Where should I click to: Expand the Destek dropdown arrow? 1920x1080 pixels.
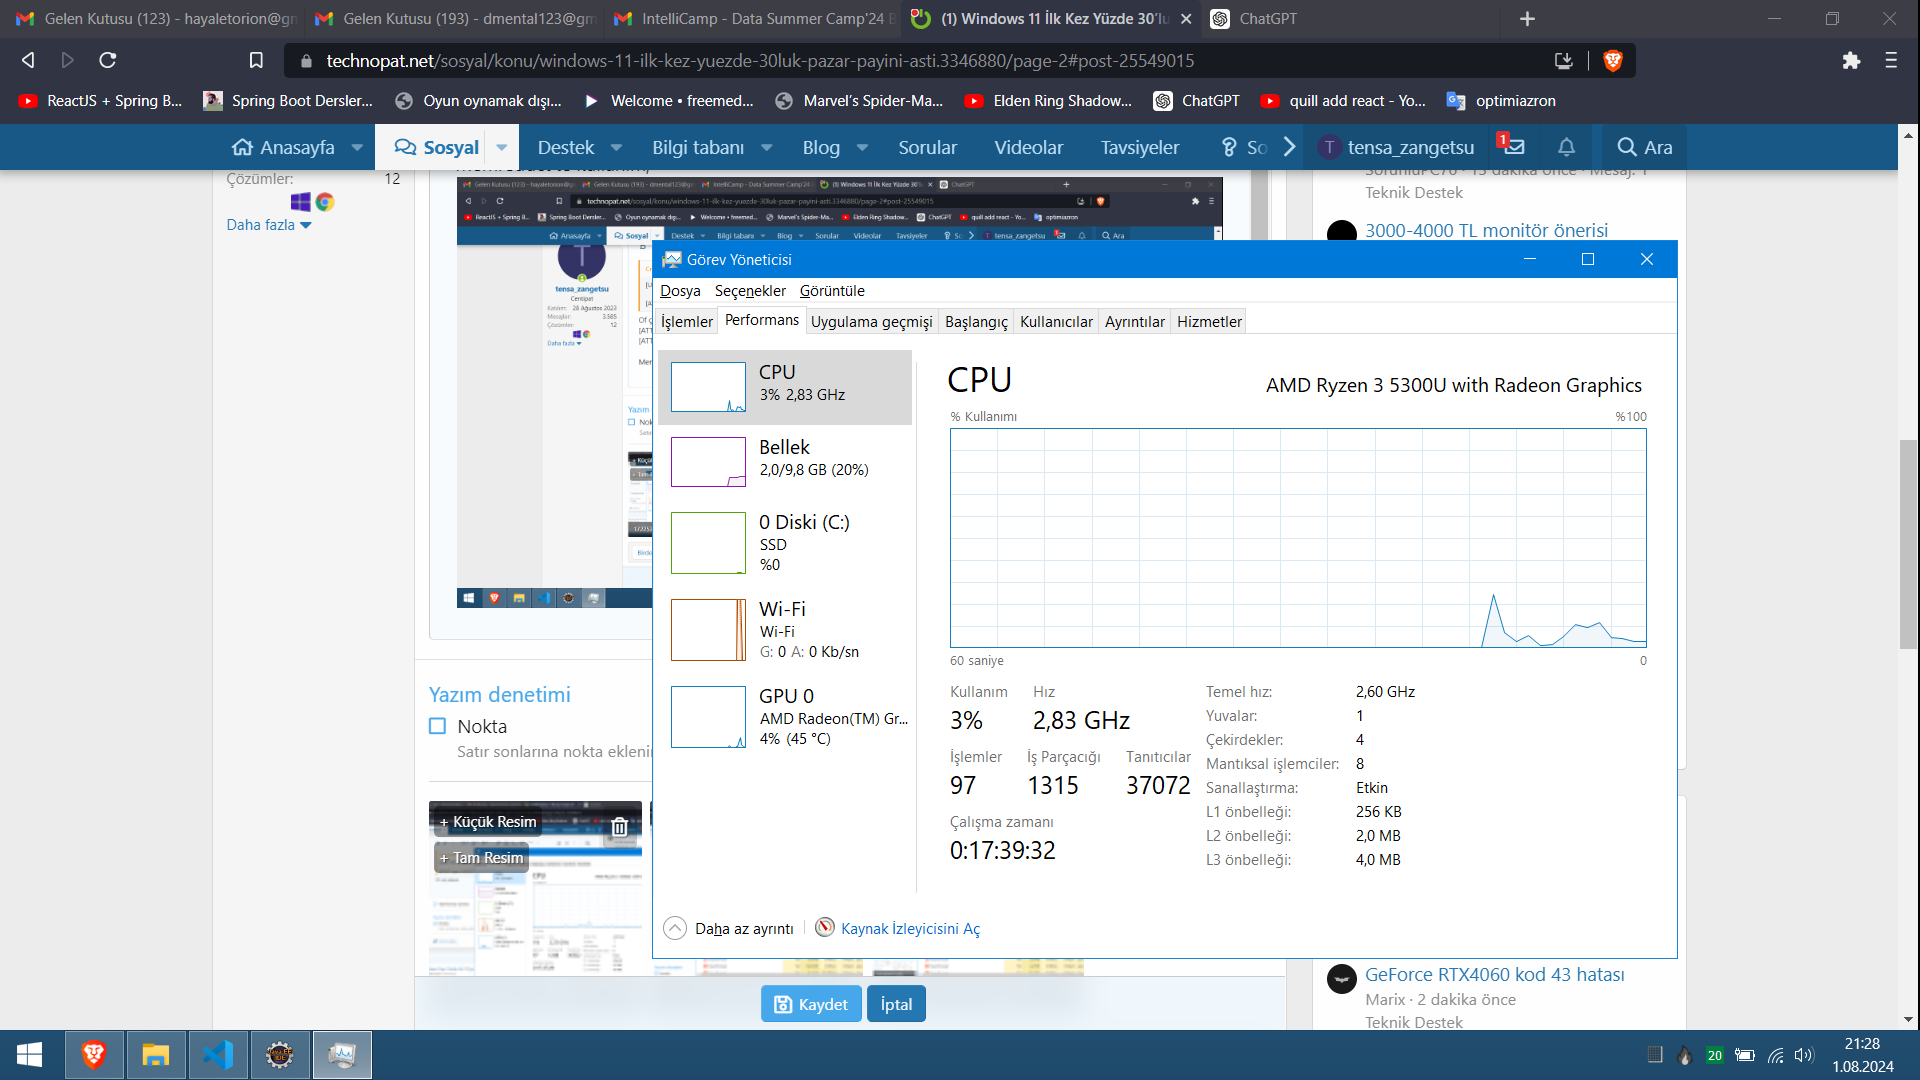pyautogui.click(x=616, y=147)
